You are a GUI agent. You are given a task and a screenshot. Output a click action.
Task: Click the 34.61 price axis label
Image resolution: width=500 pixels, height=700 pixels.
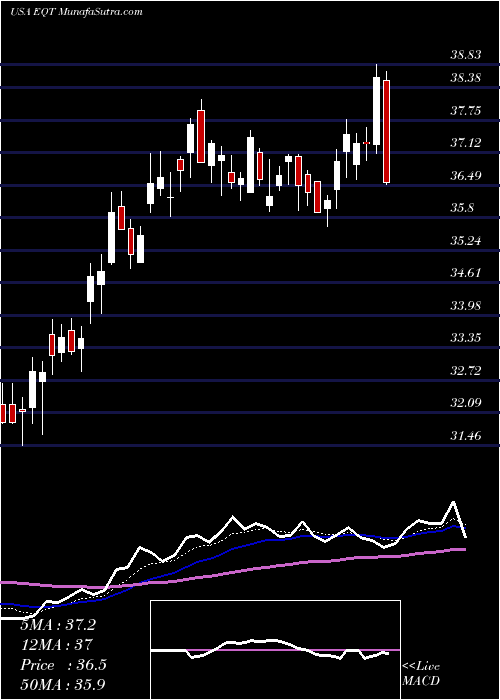[x=465, y=273]
